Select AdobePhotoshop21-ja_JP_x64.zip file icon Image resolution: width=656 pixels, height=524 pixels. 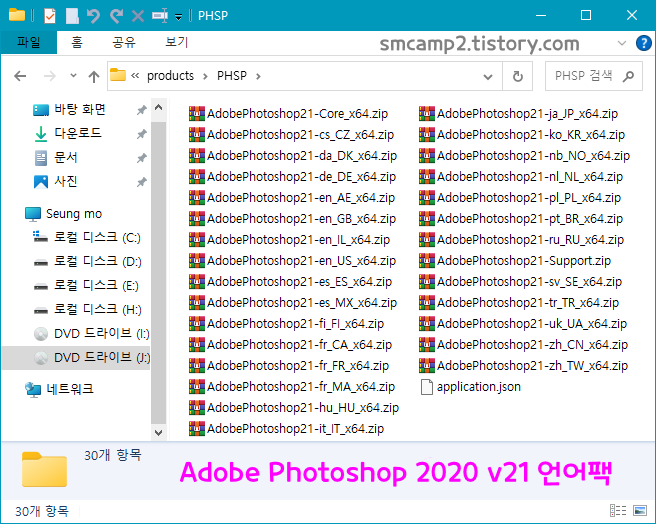coord(427,113)
